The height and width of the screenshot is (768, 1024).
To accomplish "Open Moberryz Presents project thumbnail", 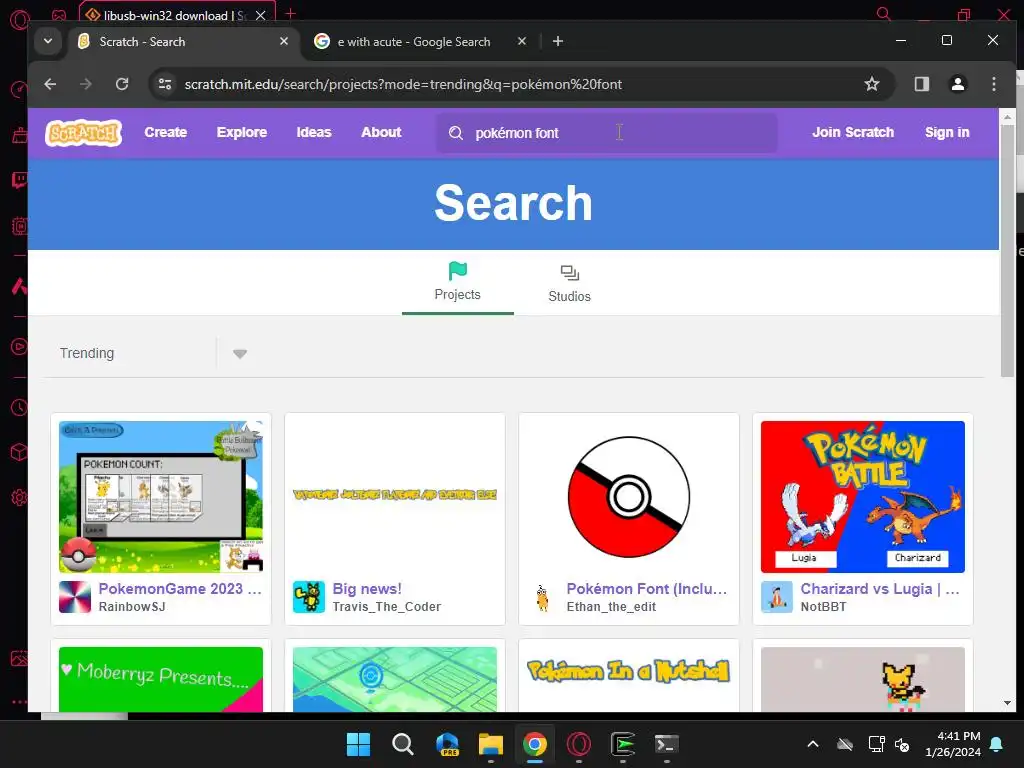I will tap(161, 679).
